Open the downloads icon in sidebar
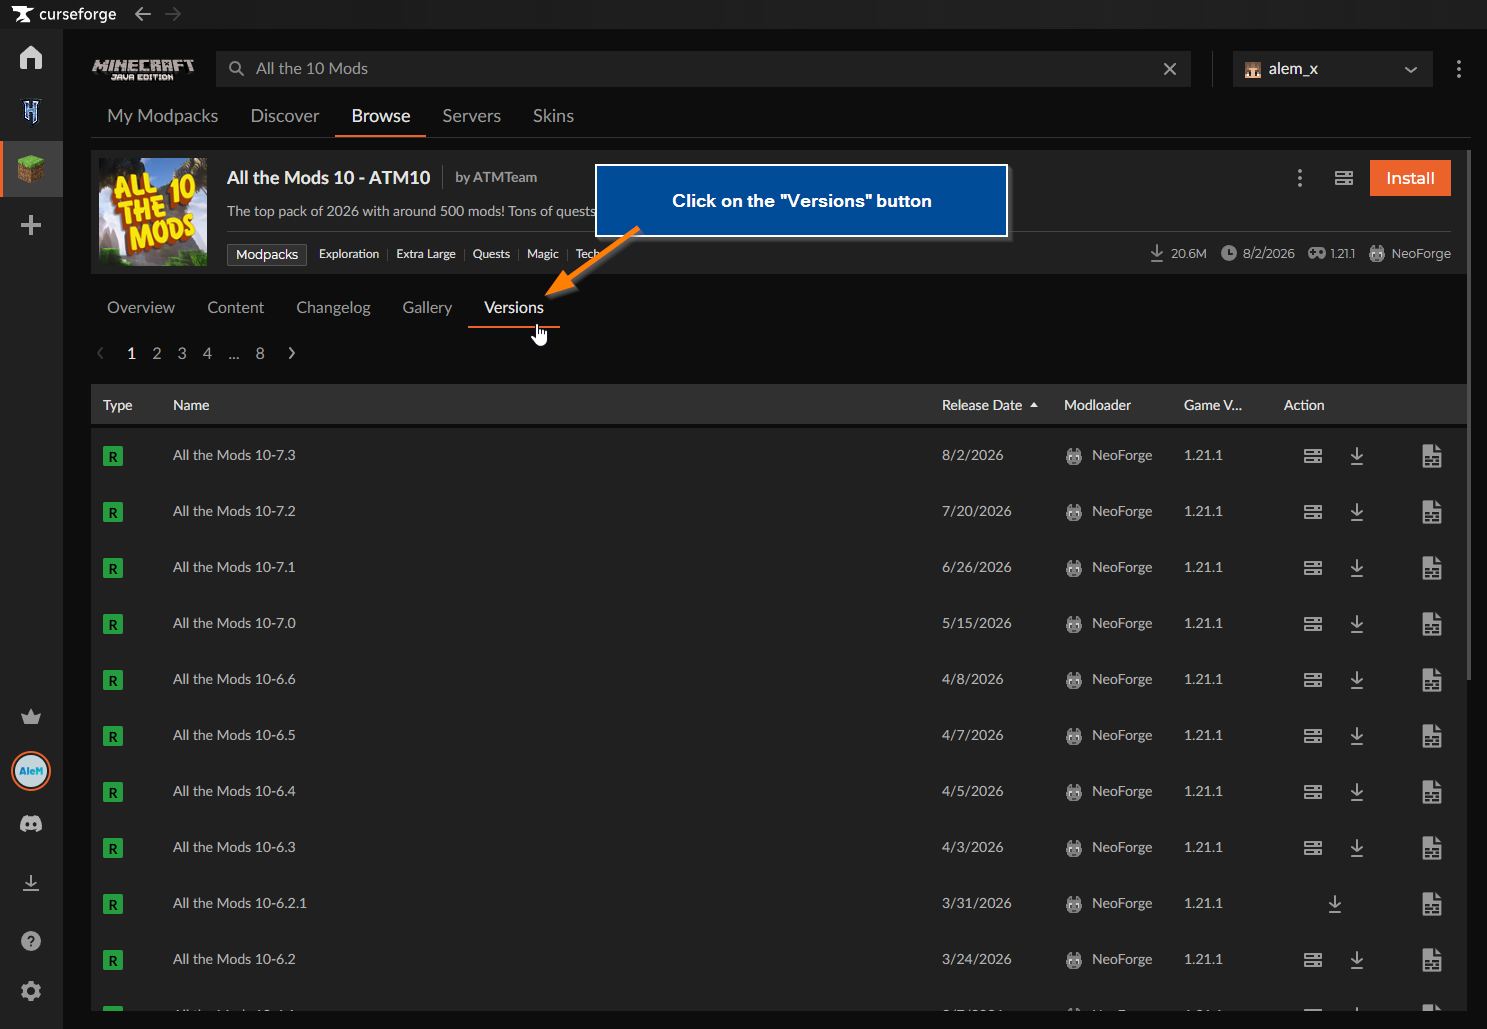The height and width of the screenshot is (1029, 1487). (x=31, y=883)
